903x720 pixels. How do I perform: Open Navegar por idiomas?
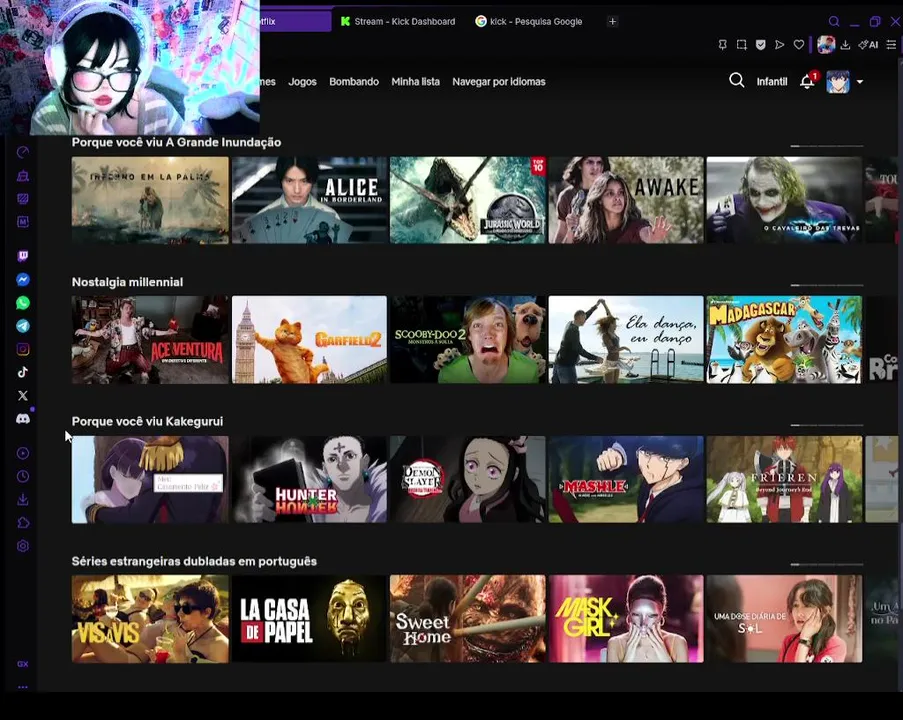point(499,82)
